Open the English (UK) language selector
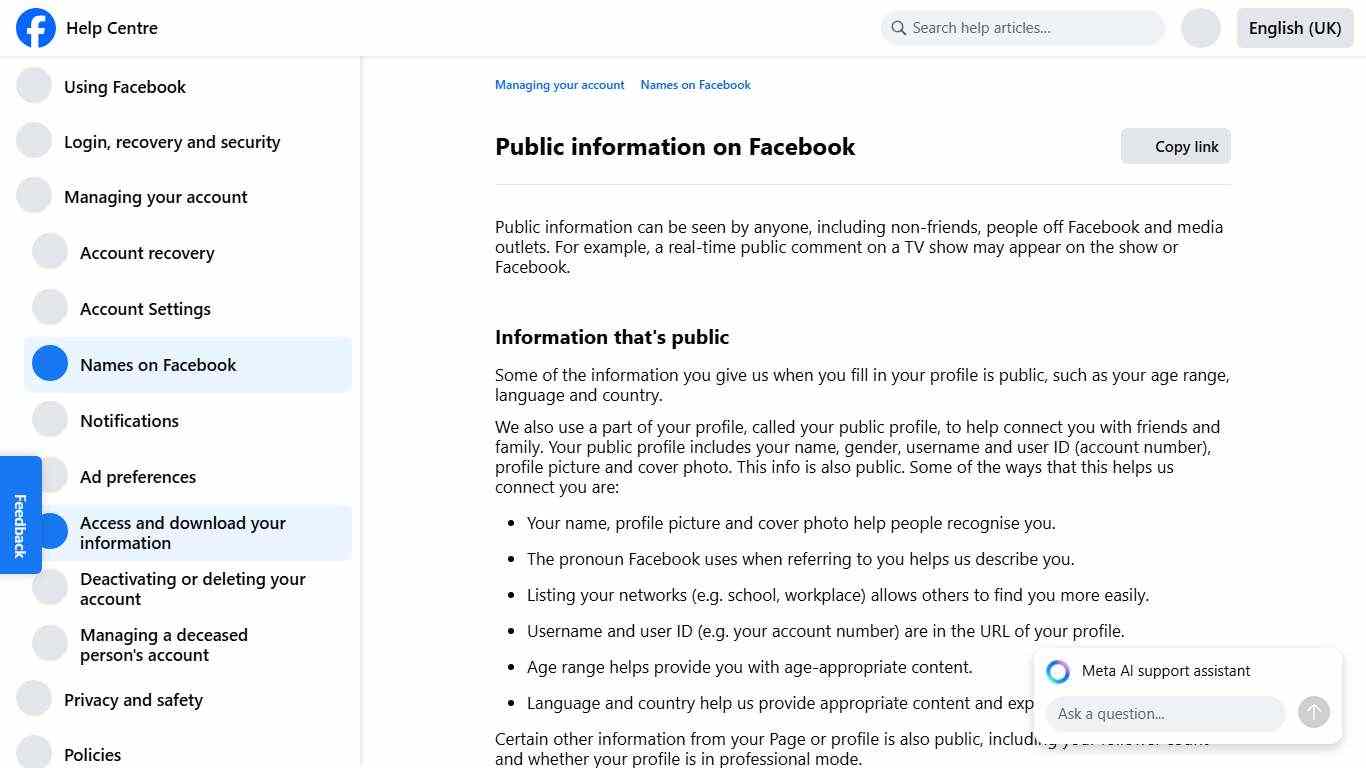This screenshot has height=768, width=1366. click(x=1294, y=28)
